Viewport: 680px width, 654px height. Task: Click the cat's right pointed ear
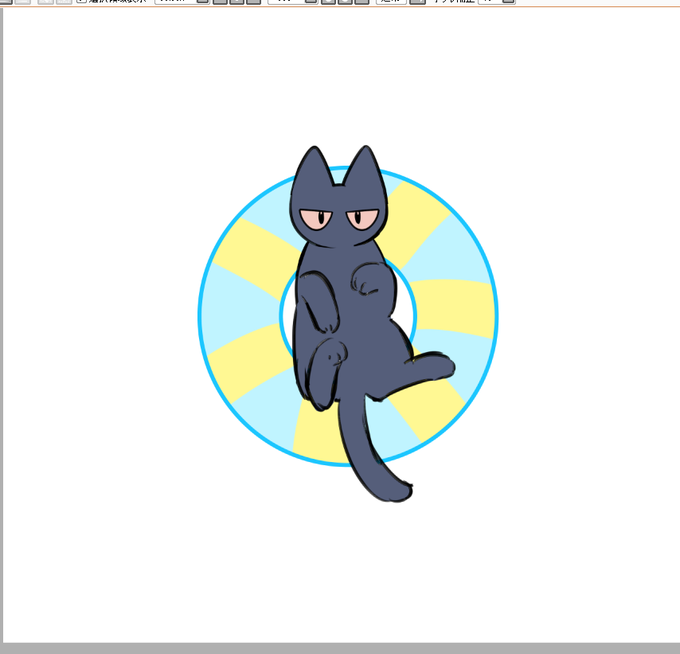tap(364, 167)
